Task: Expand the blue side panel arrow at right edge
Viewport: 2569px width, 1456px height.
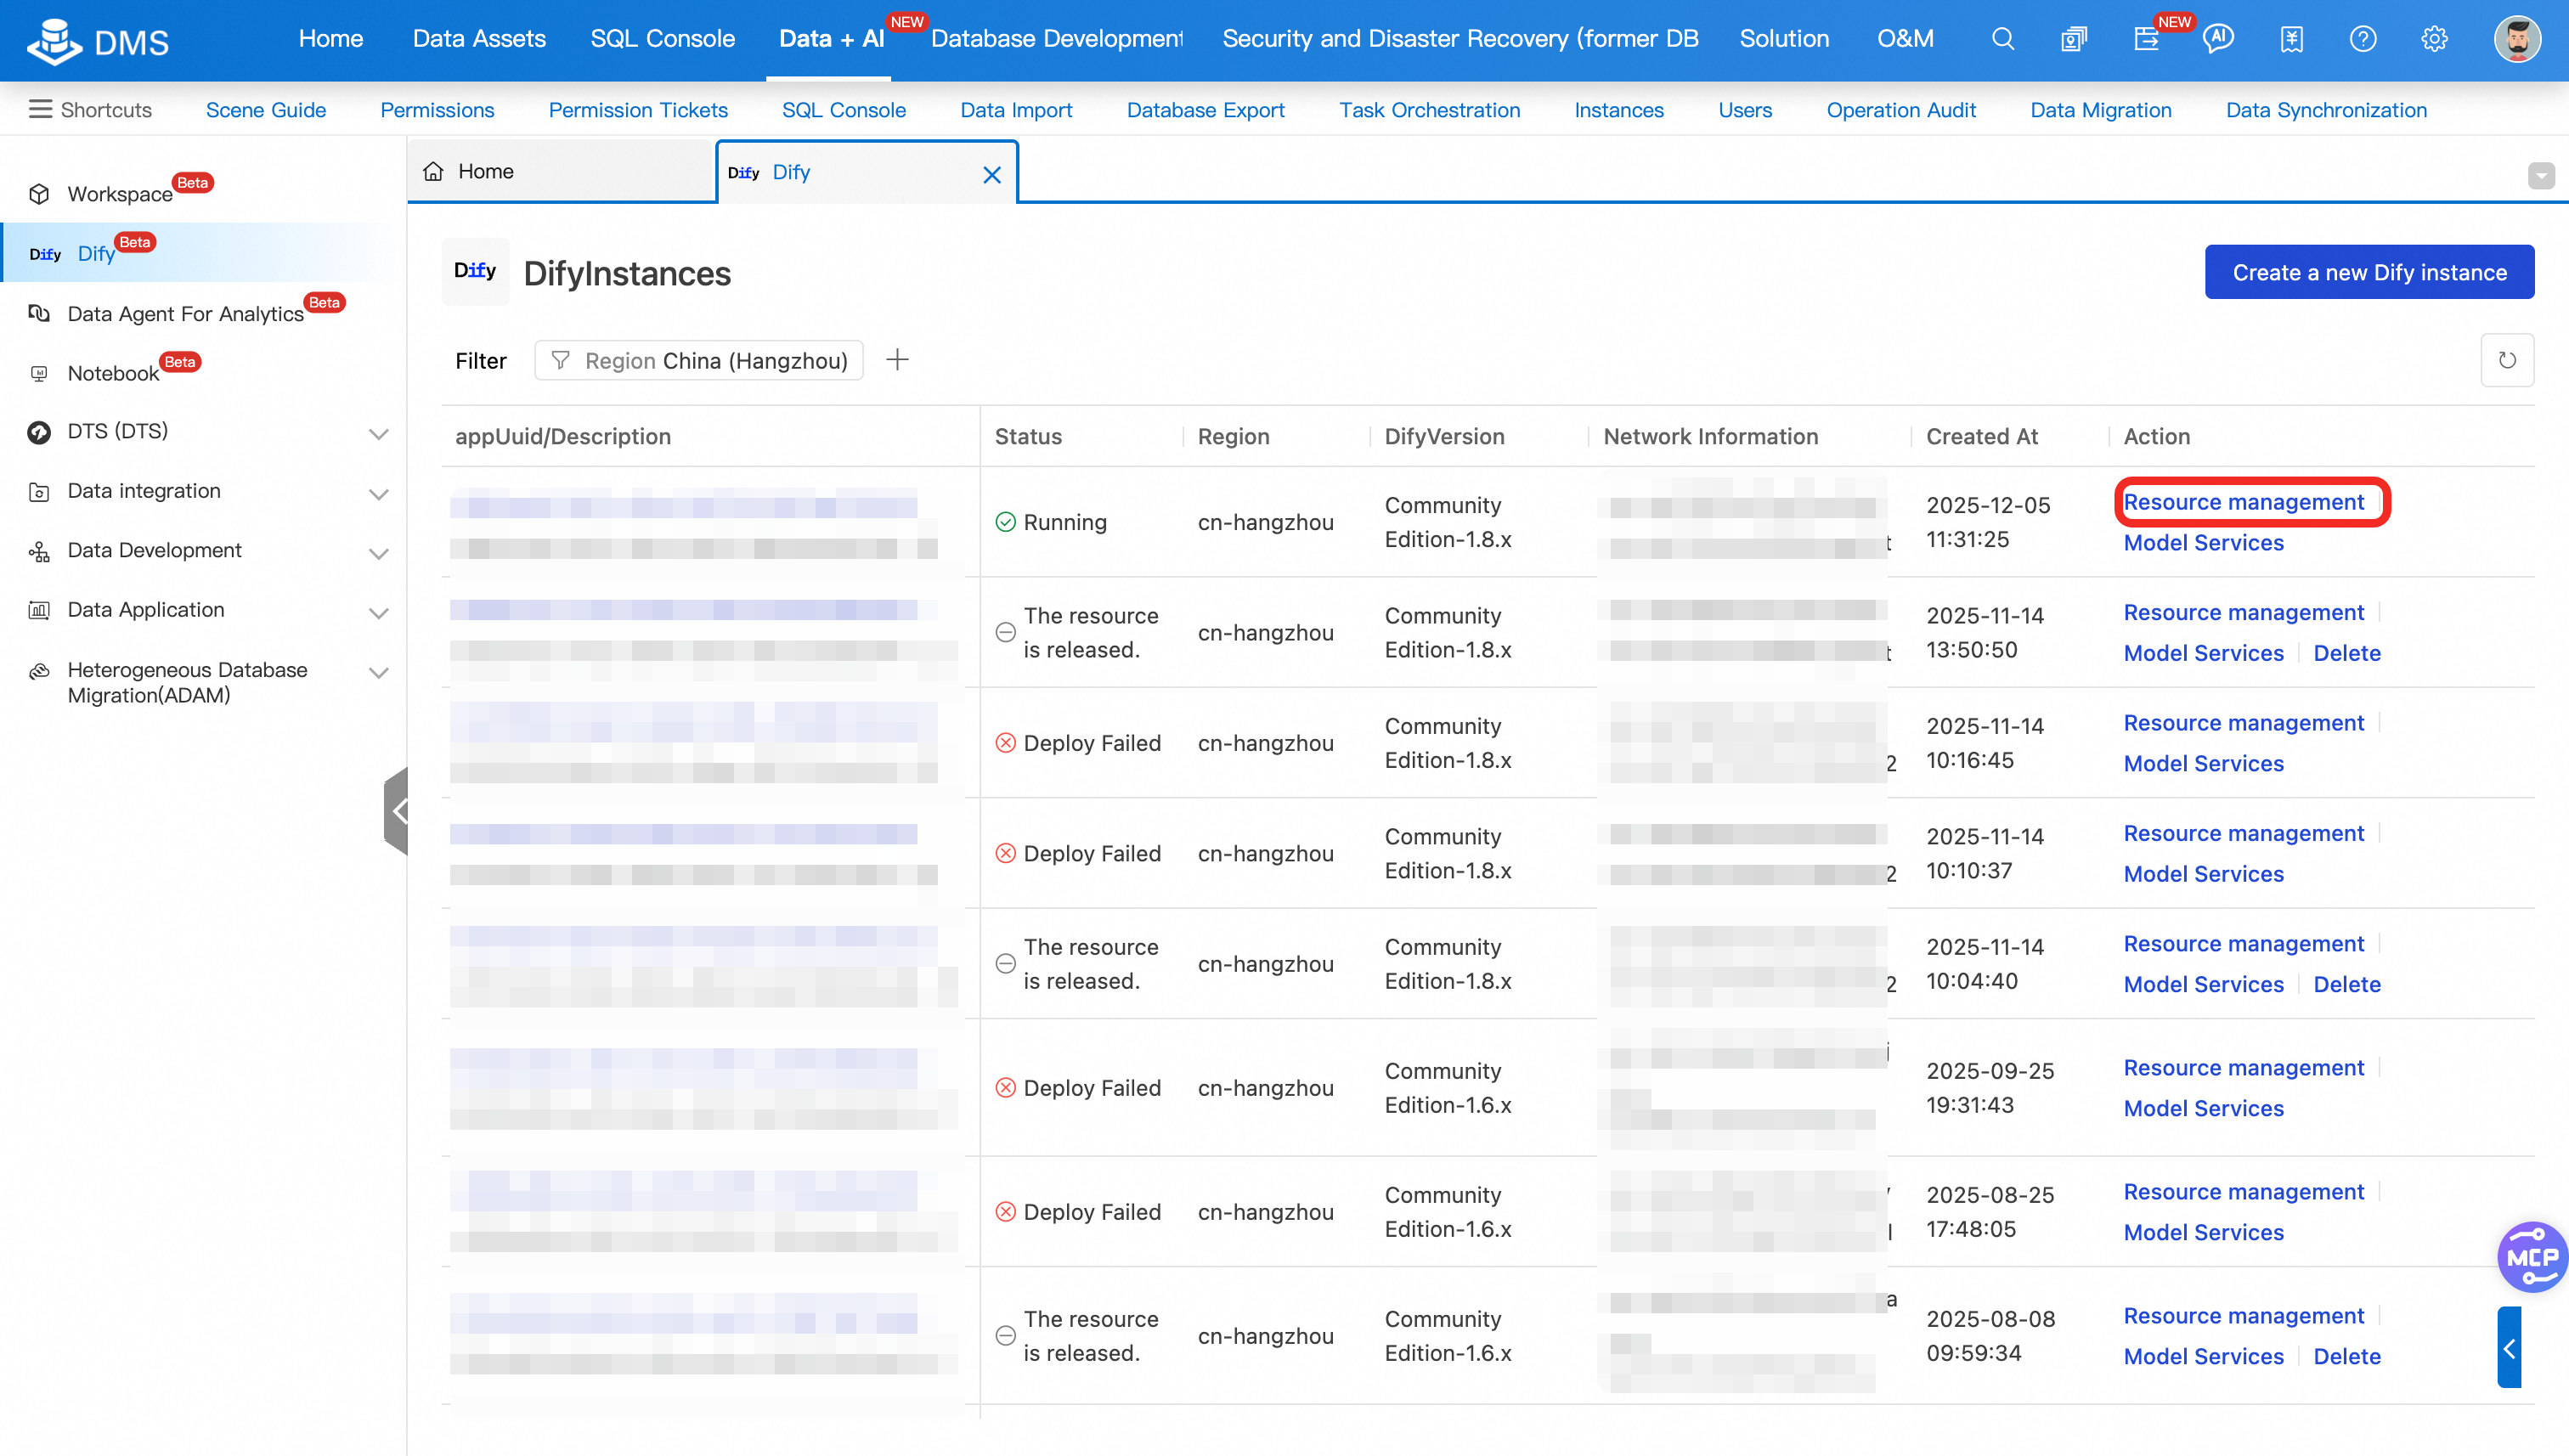Action: (x=2509, y=1347)
